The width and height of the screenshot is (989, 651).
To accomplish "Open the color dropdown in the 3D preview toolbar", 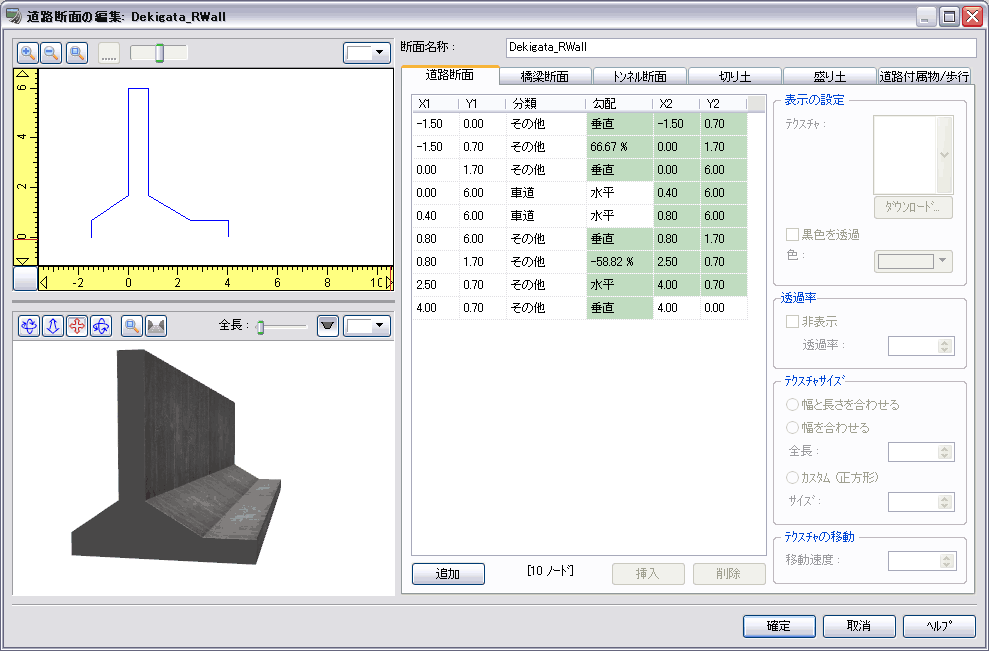I will [367, 326].
